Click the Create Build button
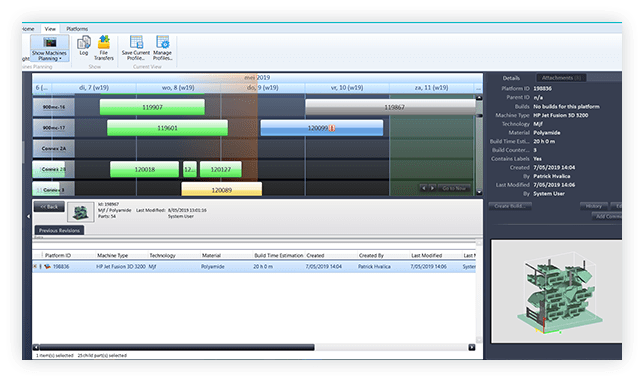The height and width of the screenshot is (382, 643). [510, 206]
